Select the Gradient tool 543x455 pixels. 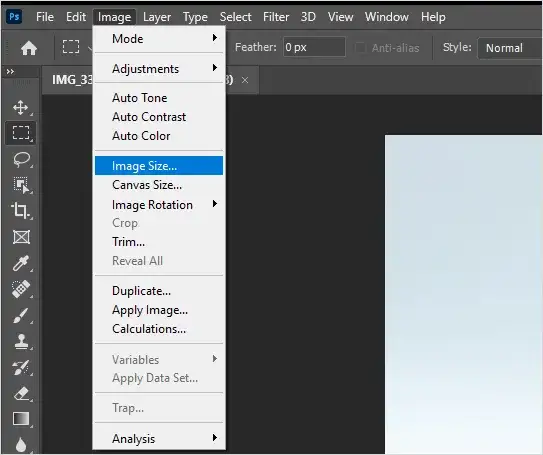[x=21, y=419]
